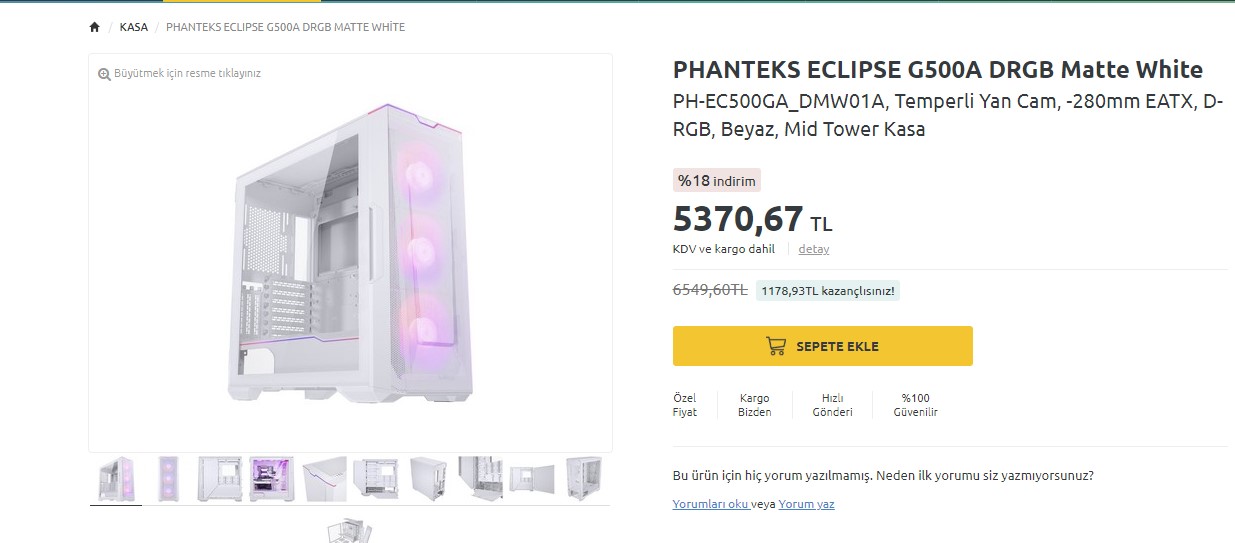Show the empty side-interior thumbnail

220,479
